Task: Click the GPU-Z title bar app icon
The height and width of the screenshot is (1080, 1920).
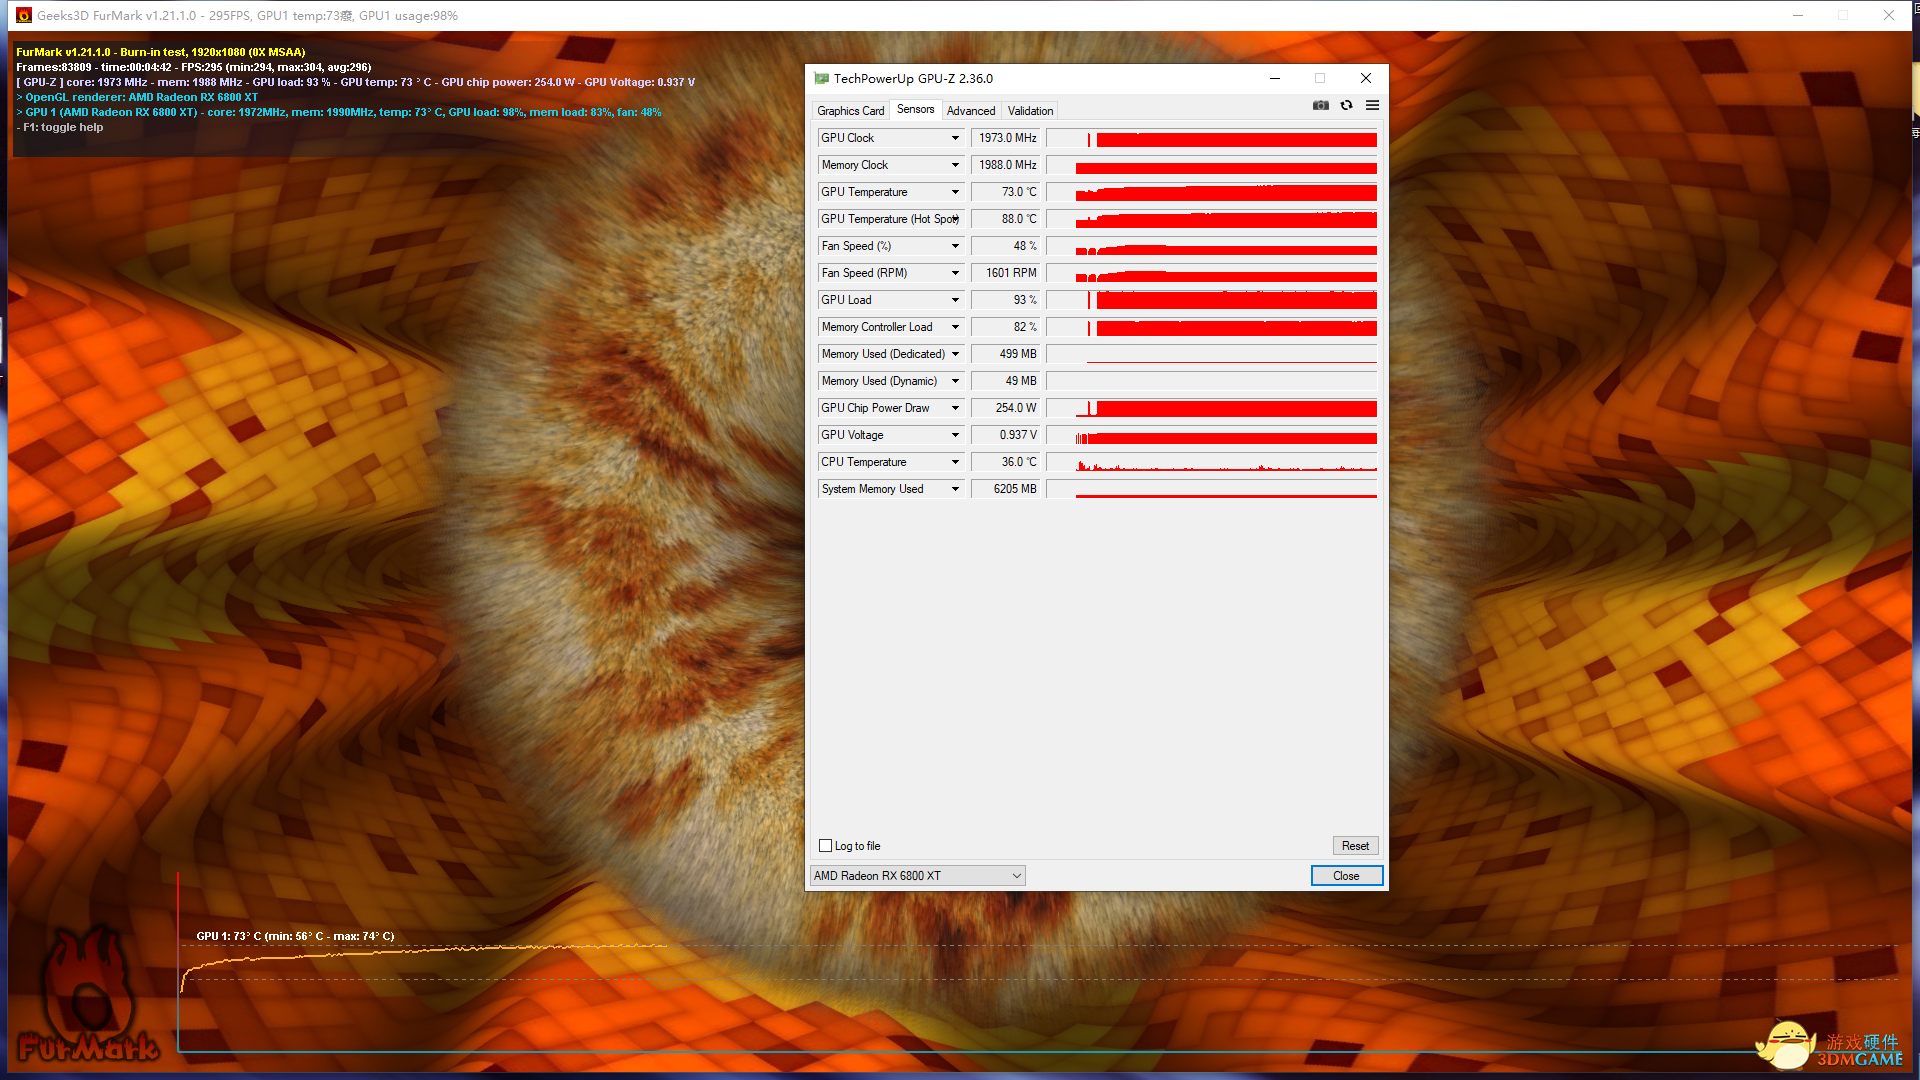Action: [822, 78]
